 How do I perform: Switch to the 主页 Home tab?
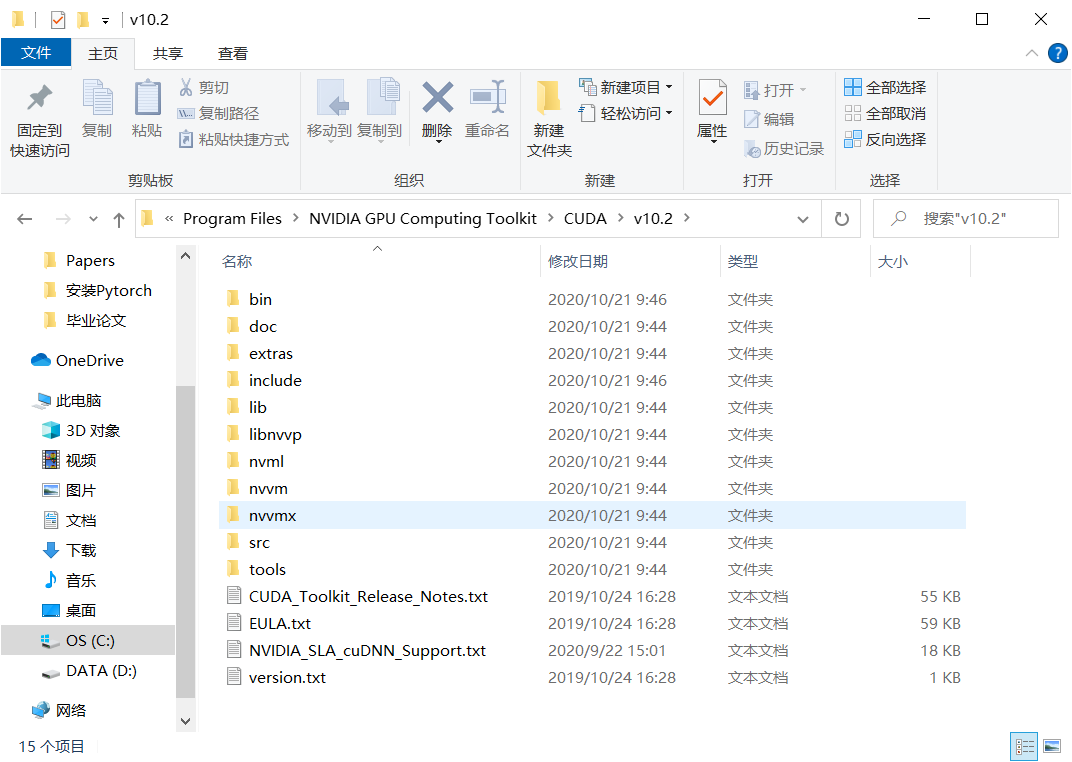(x=103, y=53)
